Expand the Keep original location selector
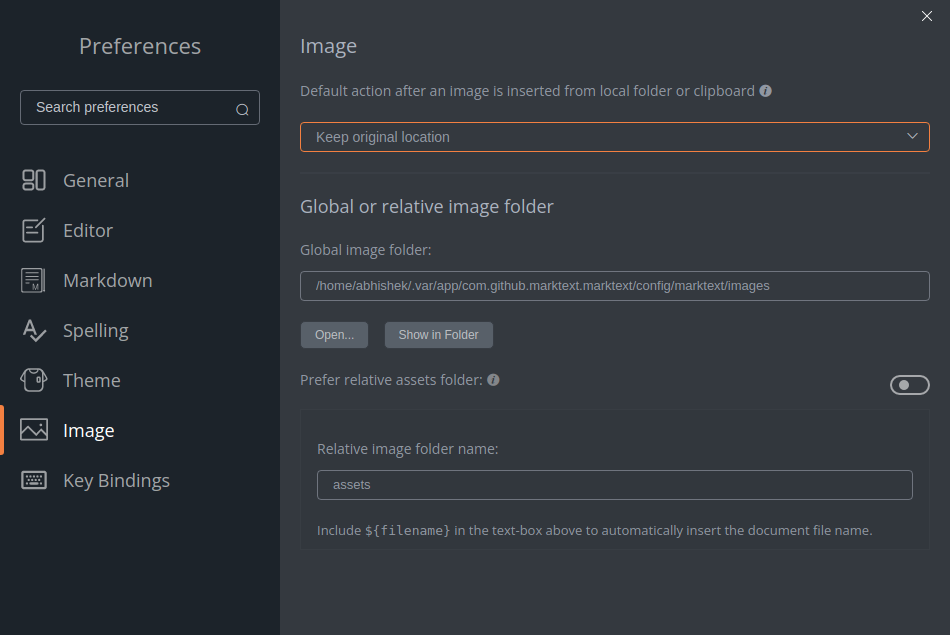The width and height of the screenshot is (950, 635). point(614,137)
